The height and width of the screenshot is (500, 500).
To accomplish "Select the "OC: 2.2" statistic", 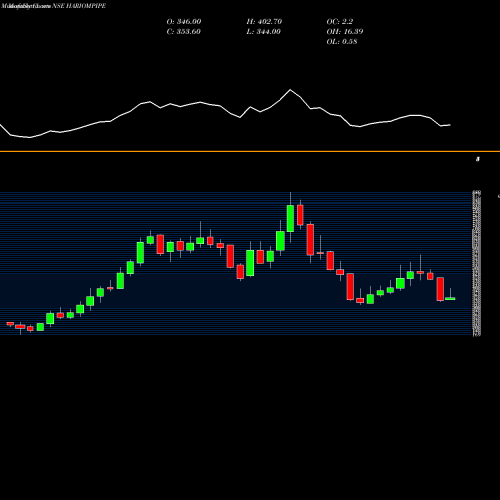I will point(340,21).
